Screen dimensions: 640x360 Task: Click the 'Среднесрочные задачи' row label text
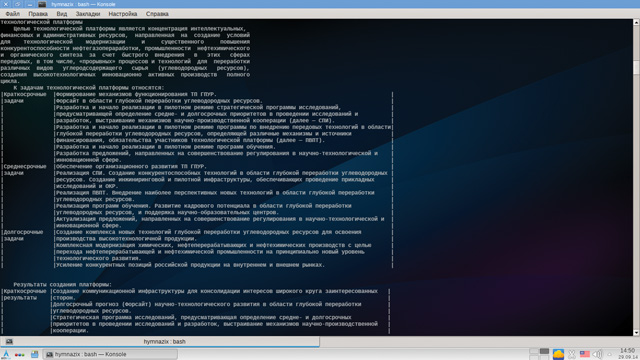(25, 170)
